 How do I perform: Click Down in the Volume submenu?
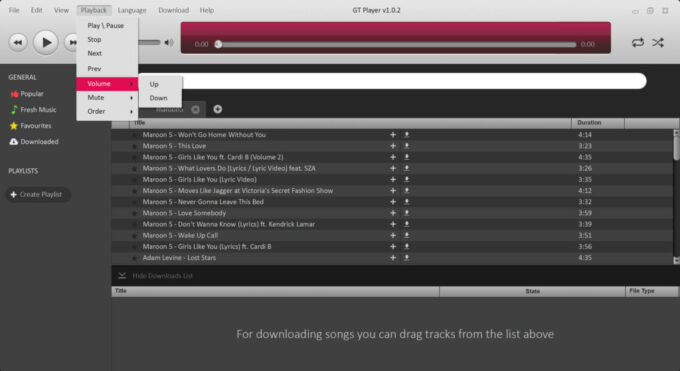click(x=159, y=98)
